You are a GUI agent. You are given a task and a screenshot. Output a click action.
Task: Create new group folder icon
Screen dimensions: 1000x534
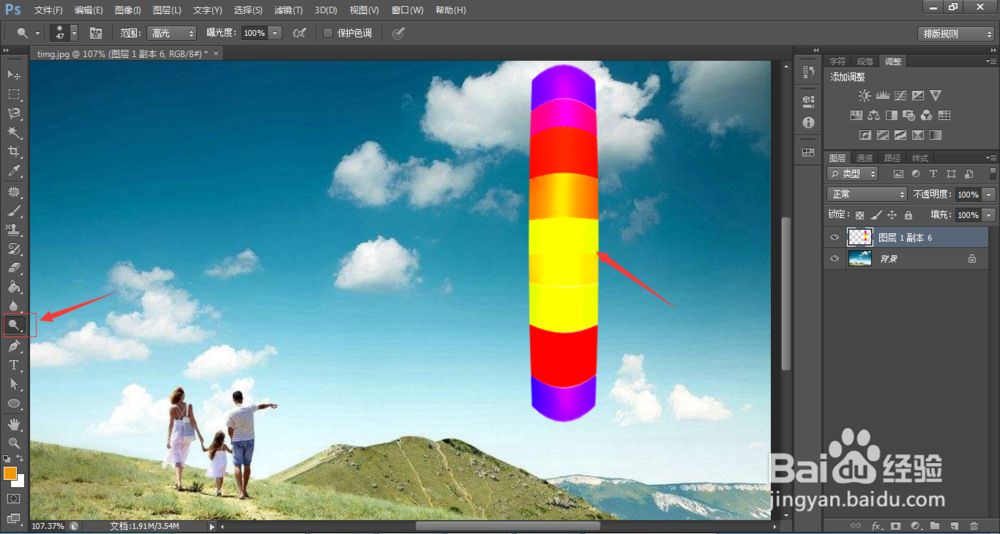coord(934,525)
